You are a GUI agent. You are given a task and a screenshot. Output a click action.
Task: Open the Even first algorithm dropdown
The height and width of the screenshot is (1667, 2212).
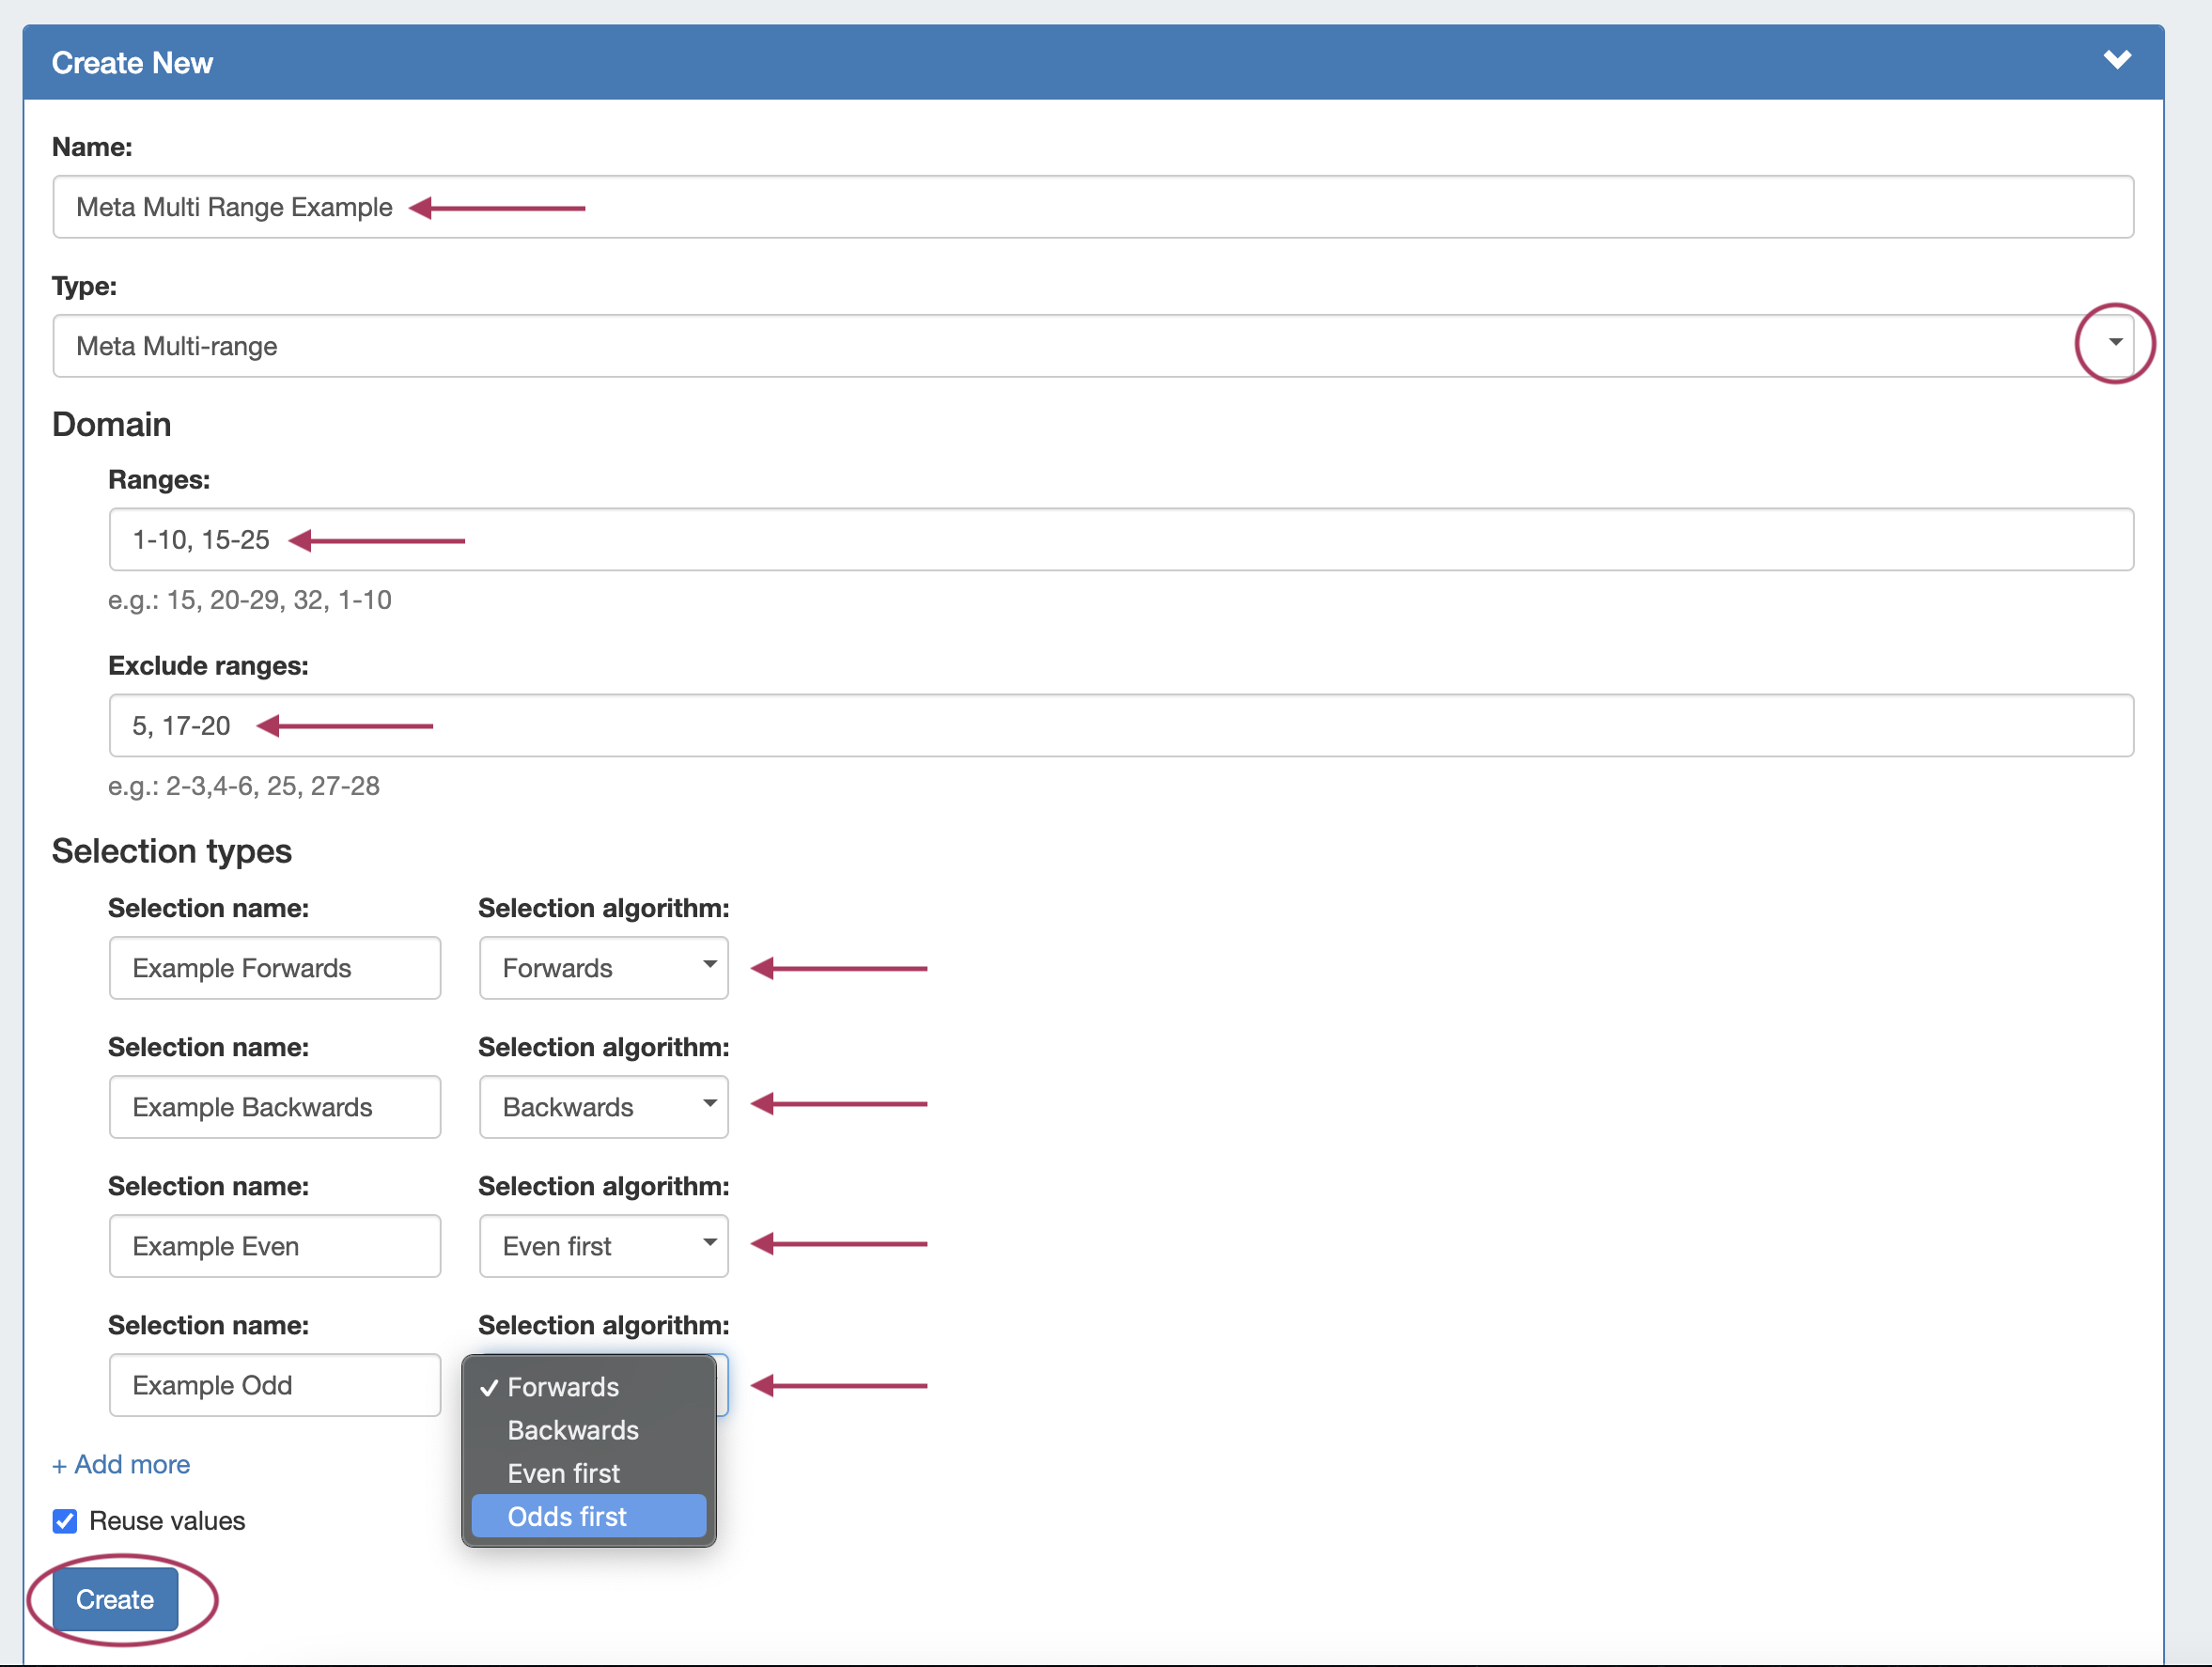(603, 1246)
